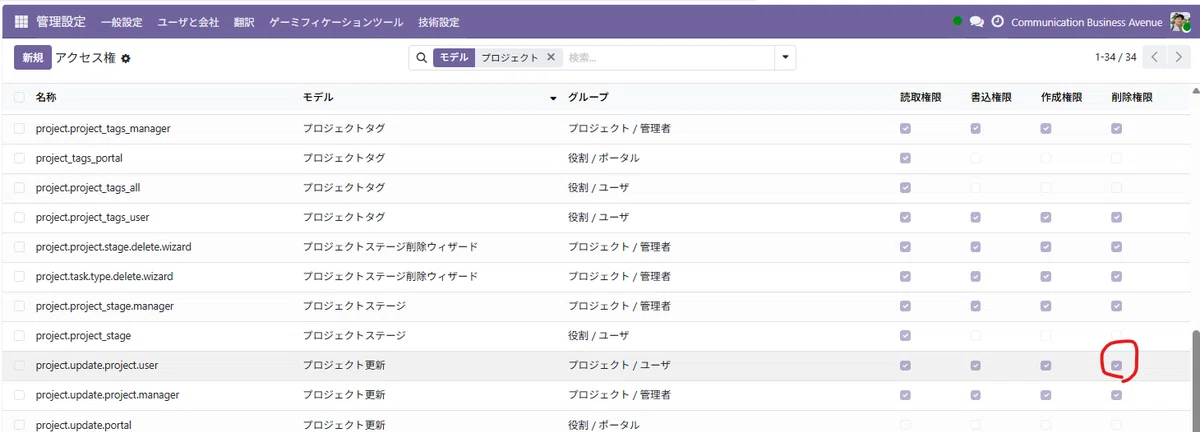Sort by the 名称 column header
The image size is (1200, 432).
tap(46, 98)
